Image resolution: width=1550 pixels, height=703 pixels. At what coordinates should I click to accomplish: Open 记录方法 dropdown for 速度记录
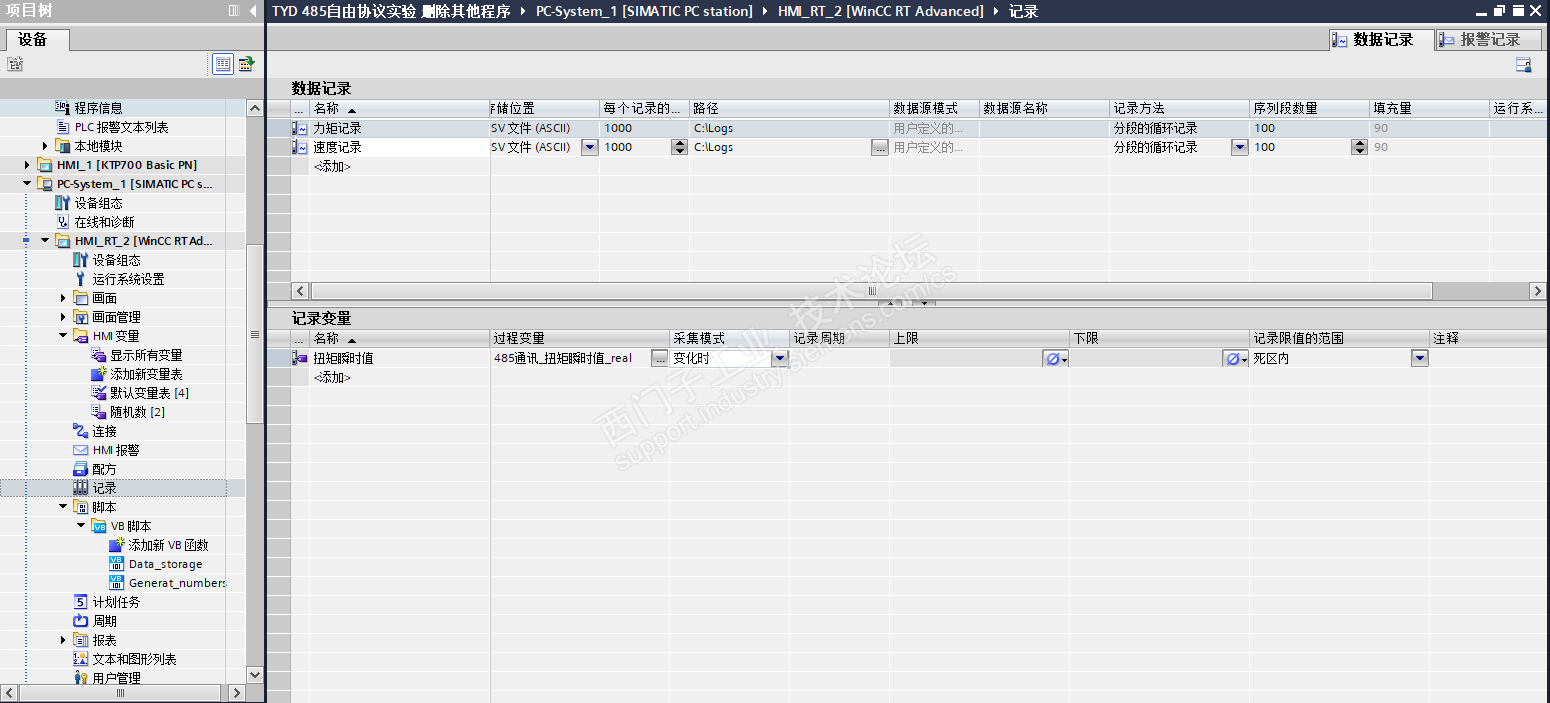(1239, 147)
